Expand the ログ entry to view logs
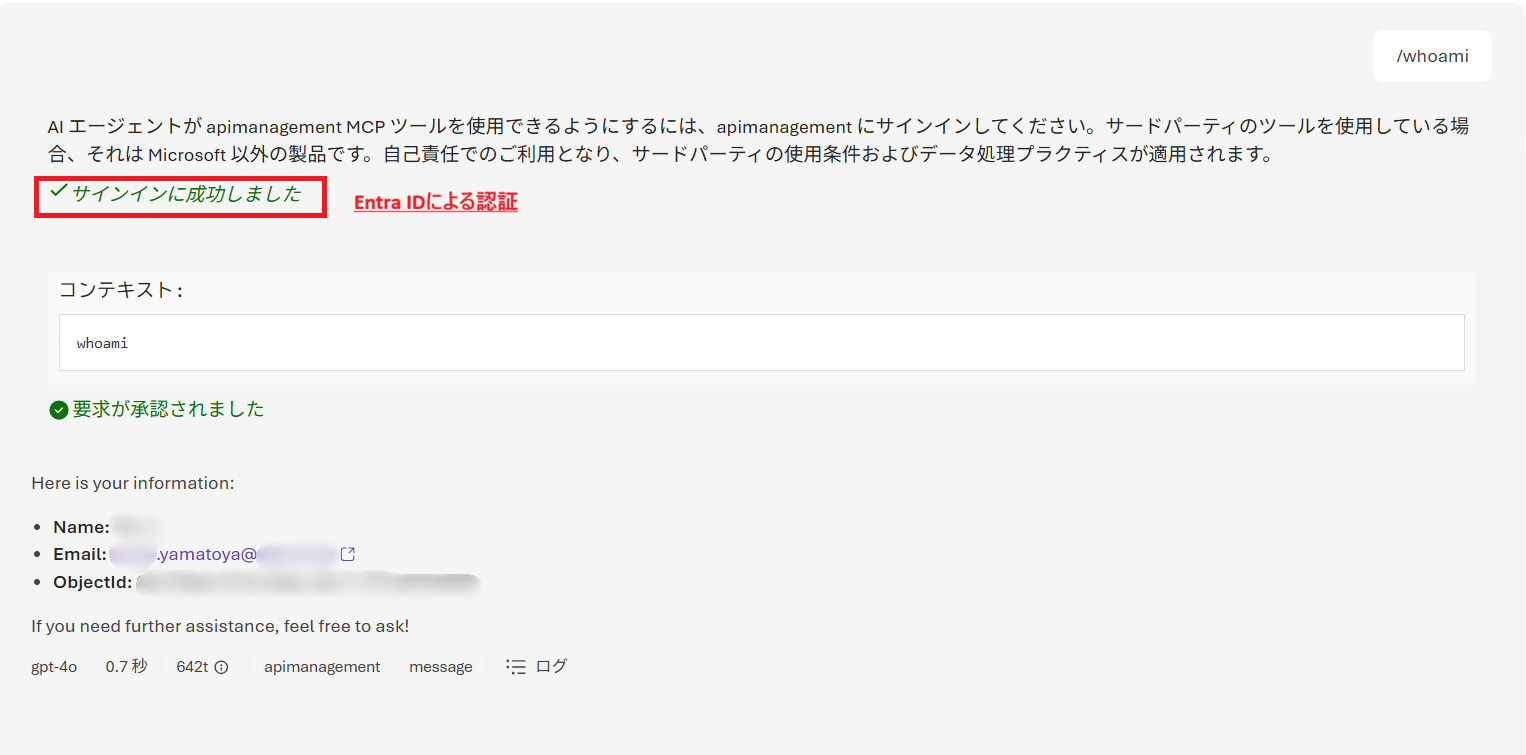The image size is (1526, 755). 554,666
